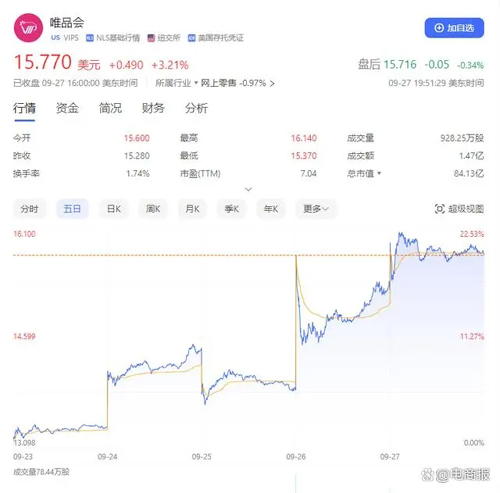Open the 所属行业 dropdown
500x493 pixels.
coord(177,83)
